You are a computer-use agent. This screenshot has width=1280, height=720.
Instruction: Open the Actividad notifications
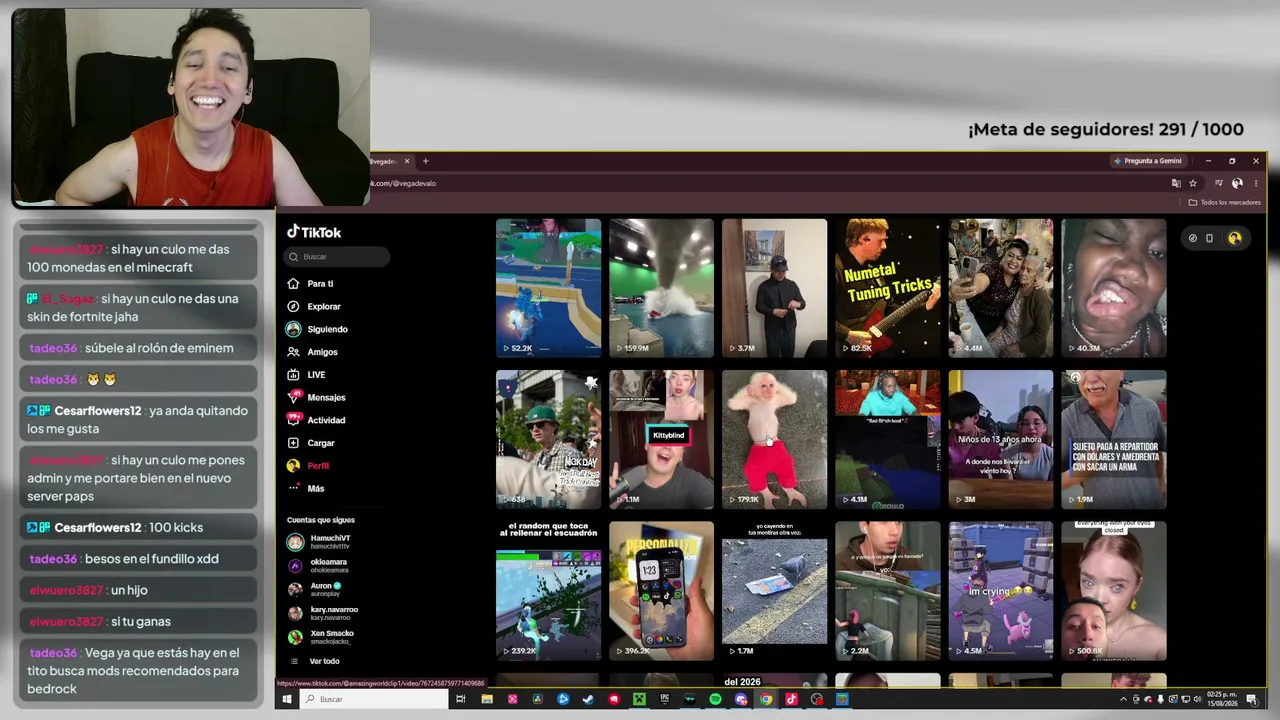[316, 420]
